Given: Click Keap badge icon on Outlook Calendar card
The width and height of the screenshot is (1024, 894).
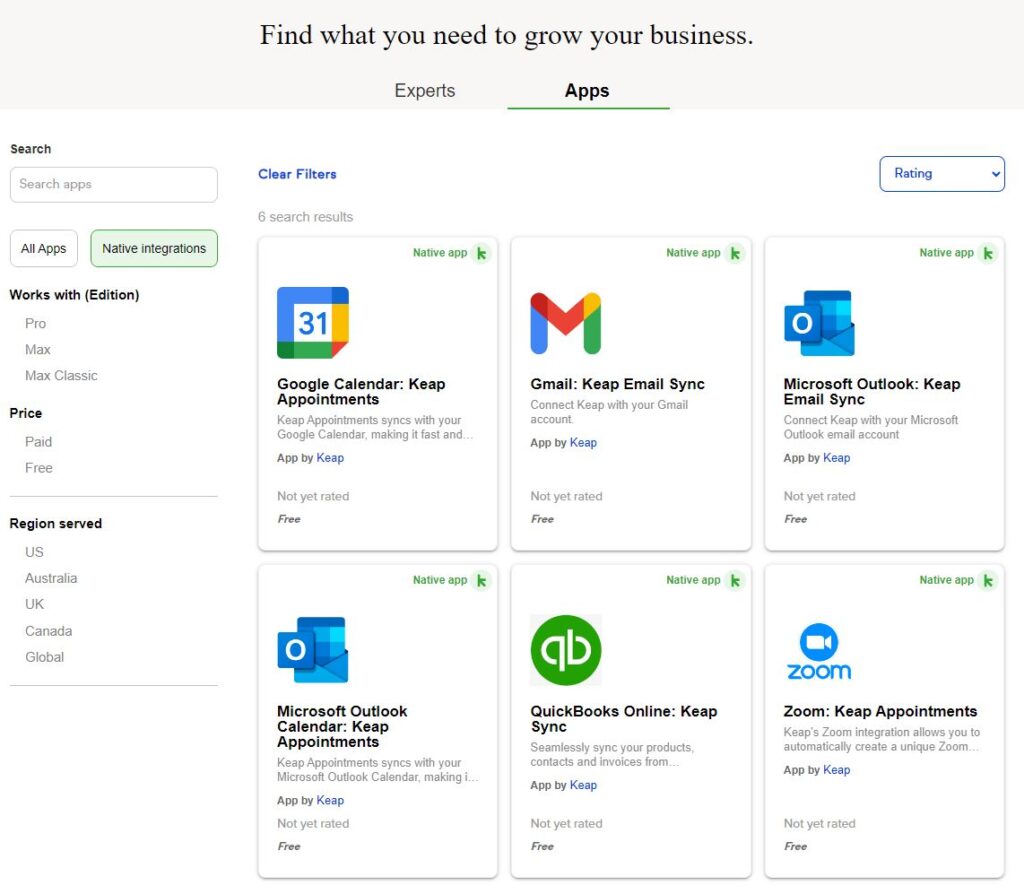Looking at the screenshot, I should (x=481, y=581).
